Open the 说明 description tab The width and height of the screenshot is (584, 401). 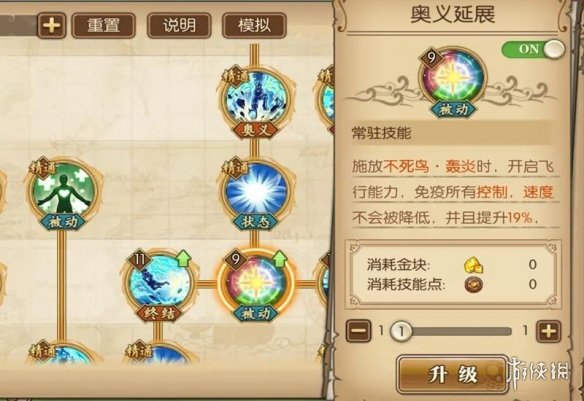[179, 25]
